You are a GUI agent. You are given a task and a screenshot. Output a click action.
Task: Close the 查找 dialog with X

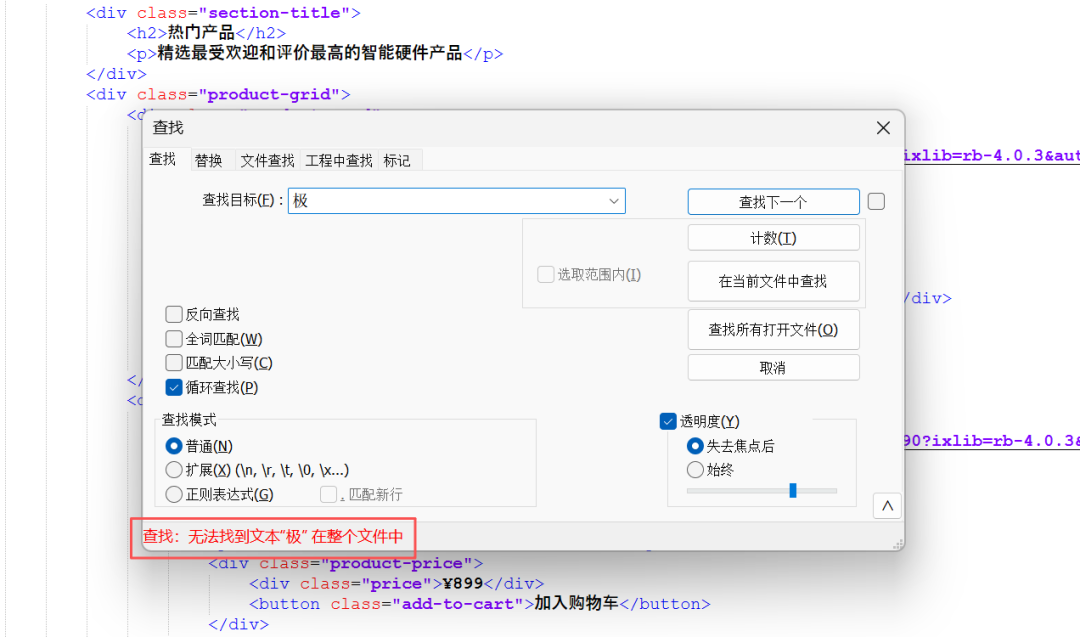[883, 128]
